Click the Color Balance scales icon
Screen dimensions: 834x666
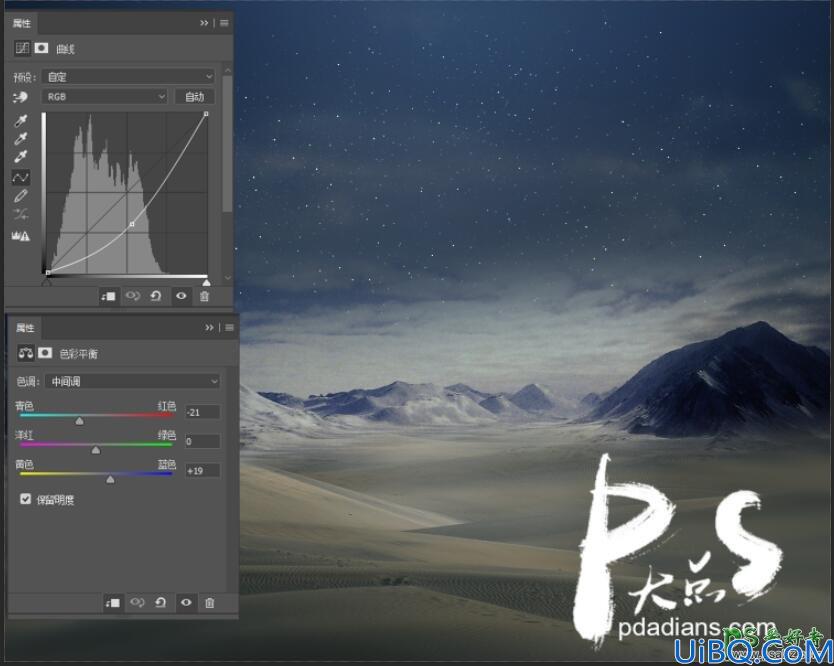pyautogui.click(x=26, y=353)
